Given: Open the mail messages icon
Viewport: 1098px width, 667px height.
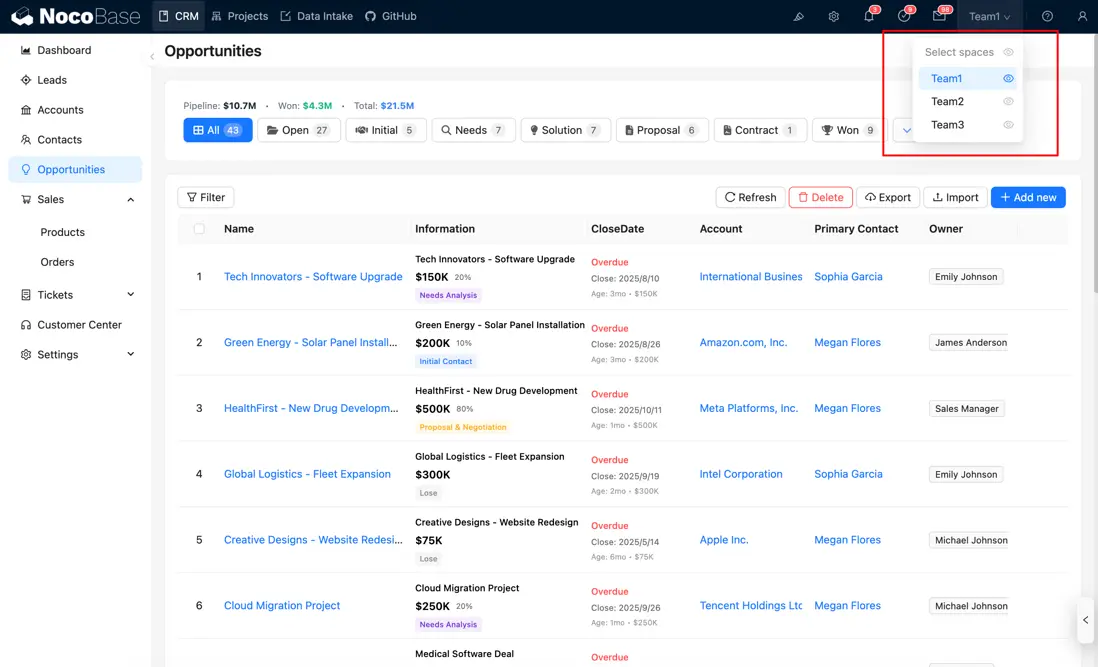Looking at the screenshot, I should [939, 16].
